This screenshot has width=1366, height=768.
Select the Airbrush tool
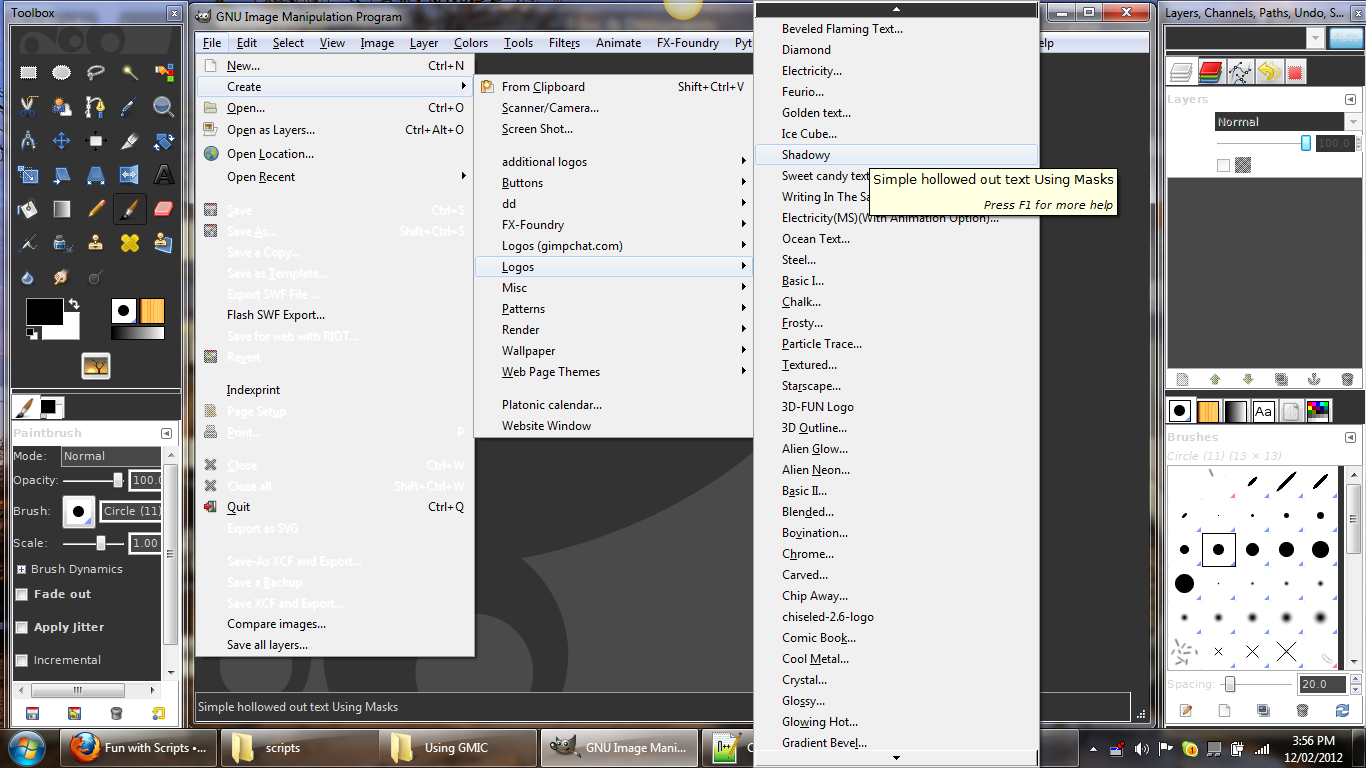click(x=28, y=242)
